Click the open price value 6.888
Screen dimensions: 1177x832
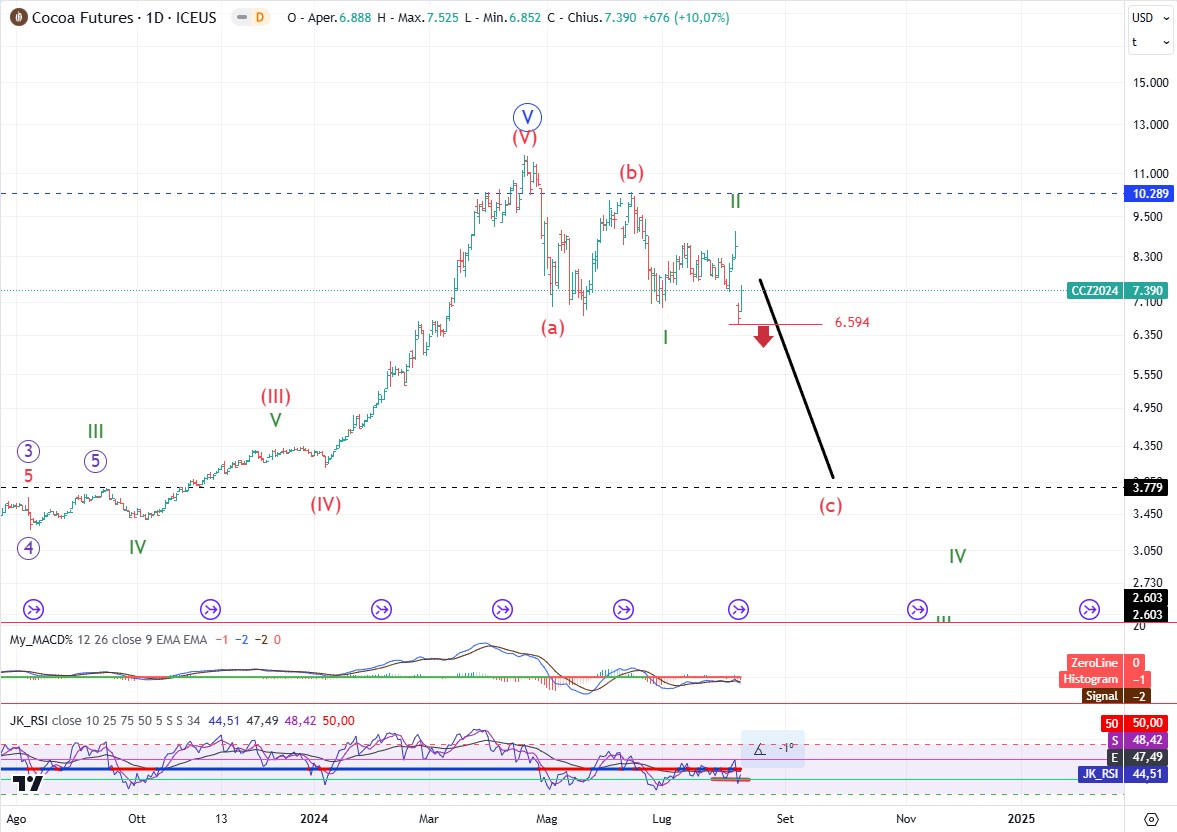[x=355, y=17]
